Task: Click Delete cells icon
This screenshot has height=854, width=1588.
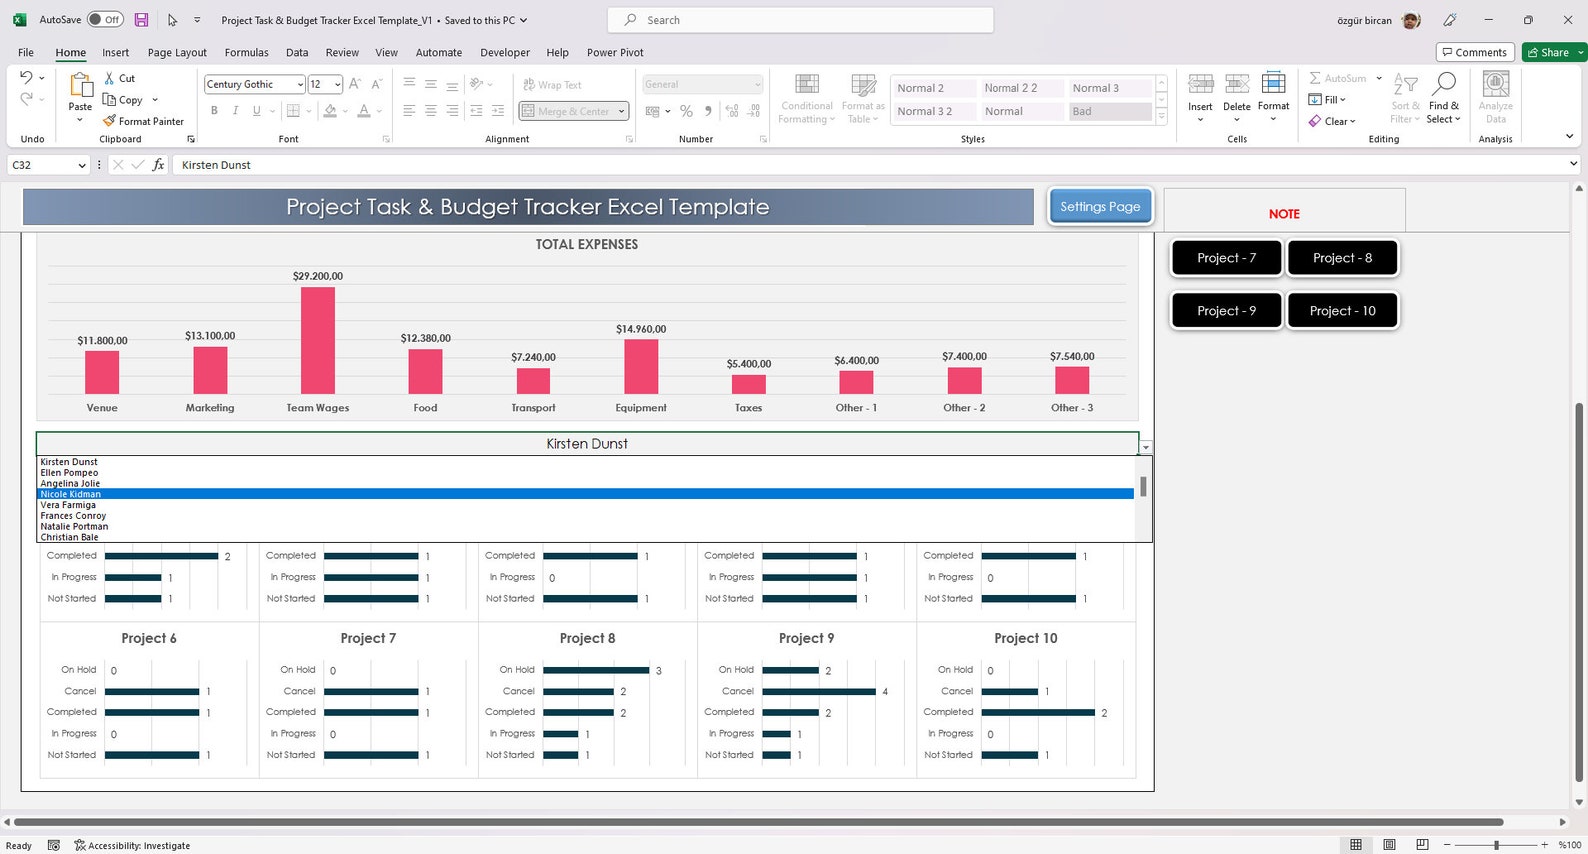Action: pos(1237,86)
